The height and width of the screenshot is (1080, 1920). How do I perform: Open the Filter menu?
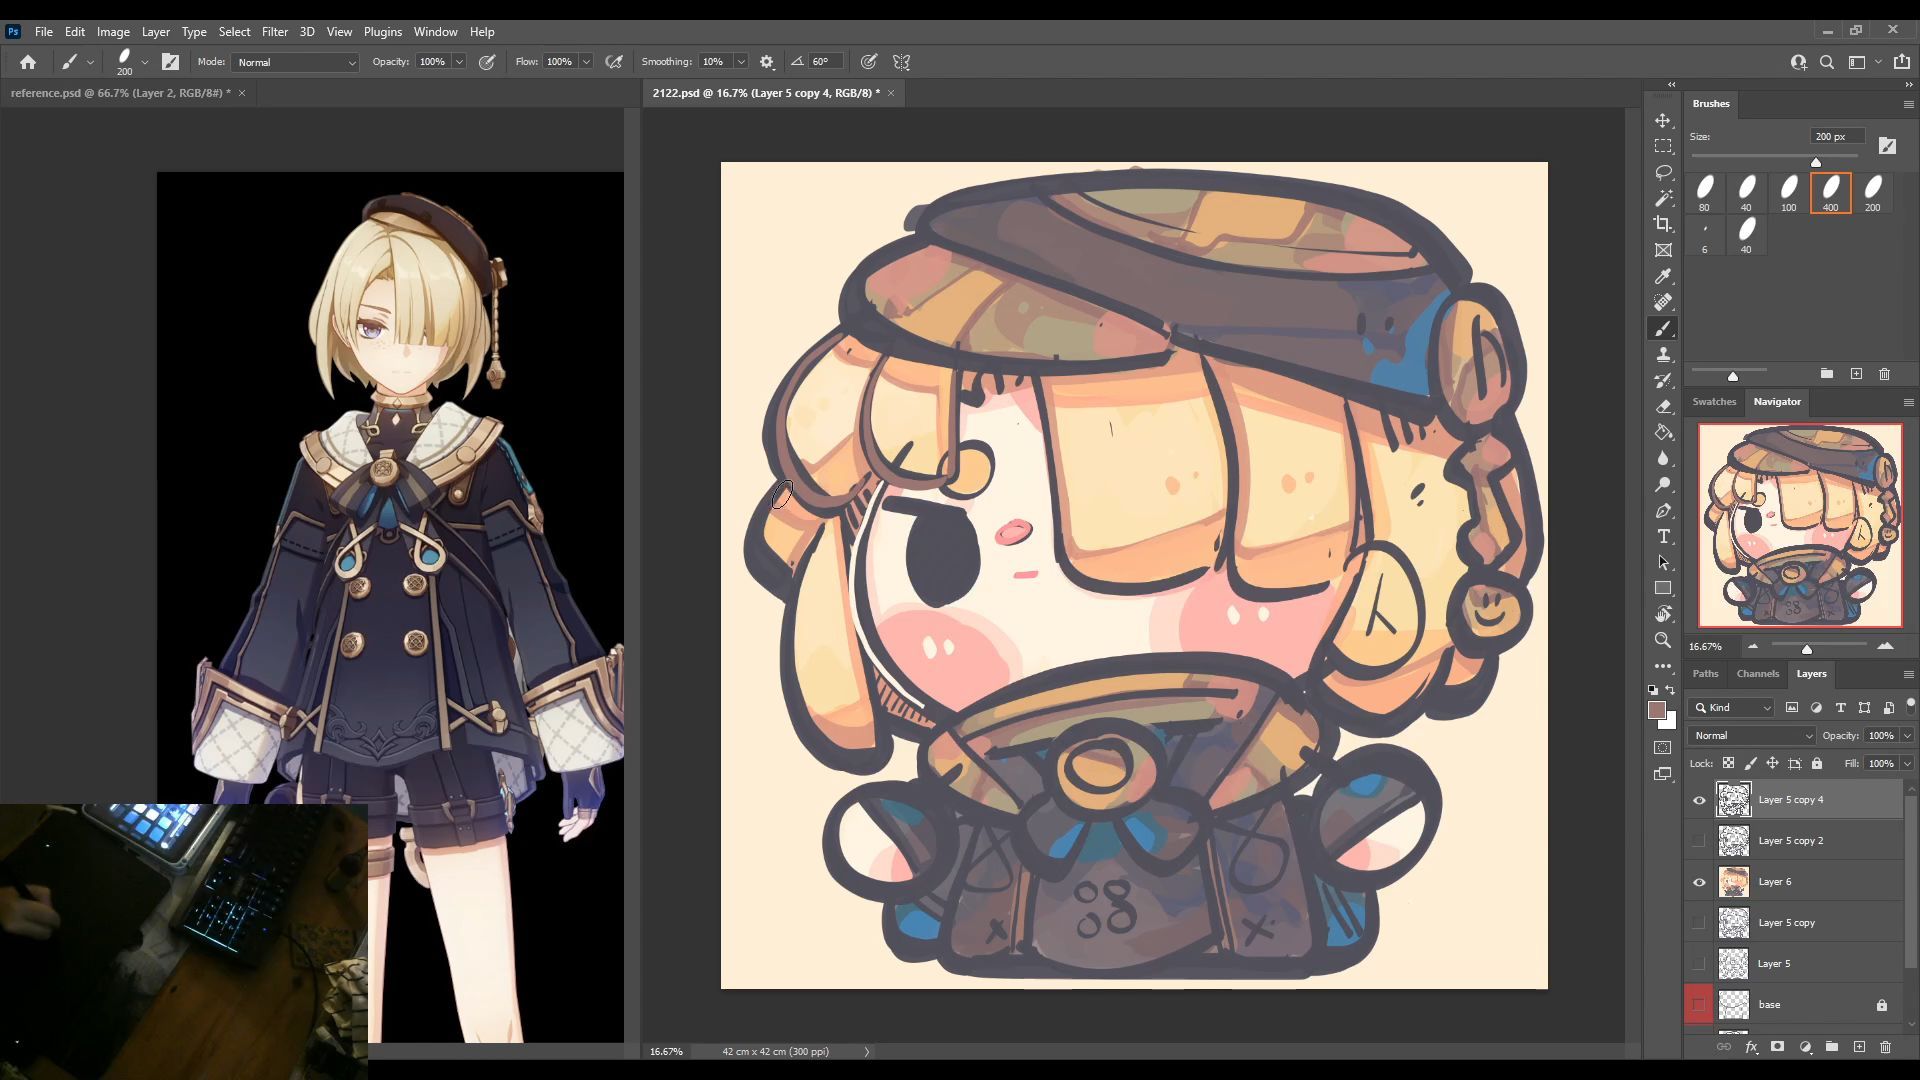point(274,32)
